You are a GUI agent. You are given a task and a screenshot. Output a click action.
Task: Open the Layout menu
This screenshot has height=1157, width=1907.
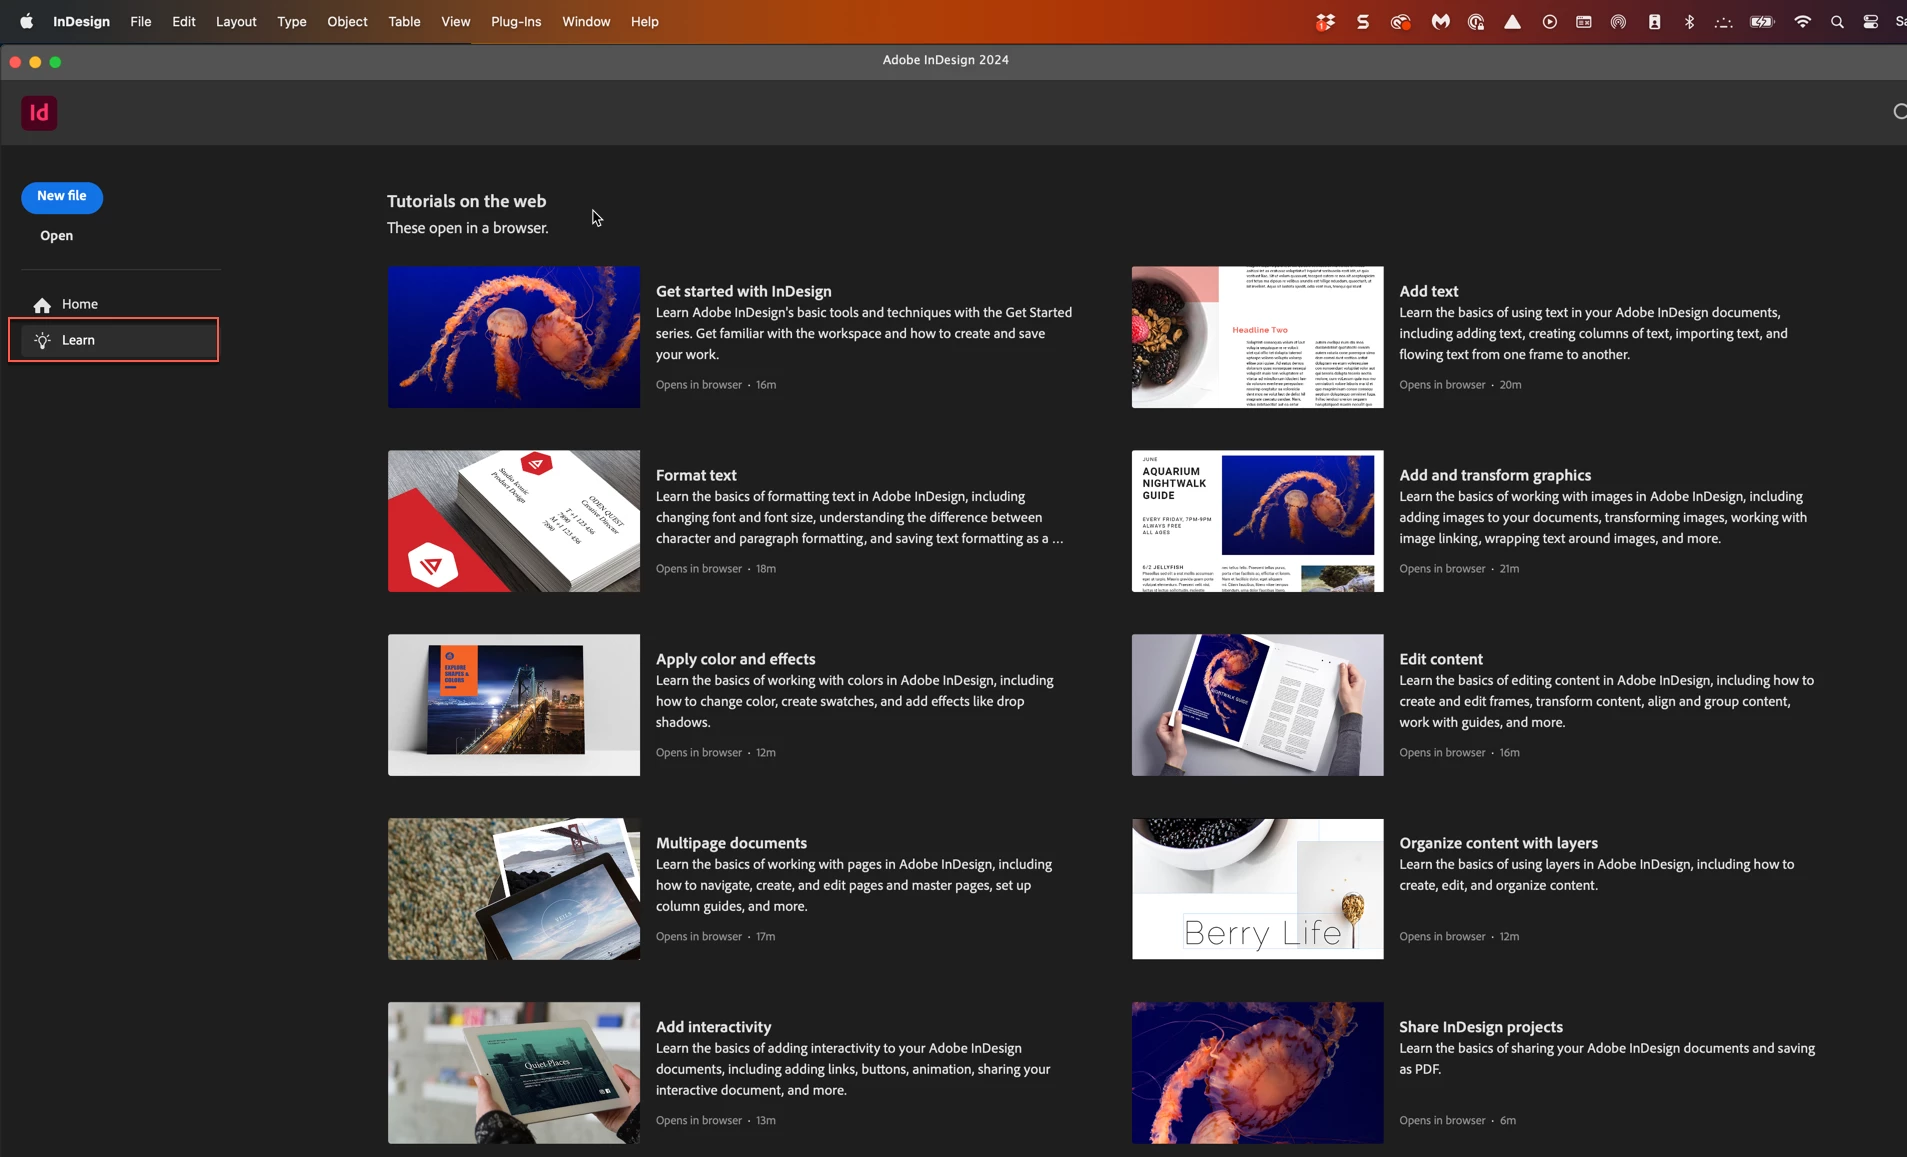coord(236,21)
